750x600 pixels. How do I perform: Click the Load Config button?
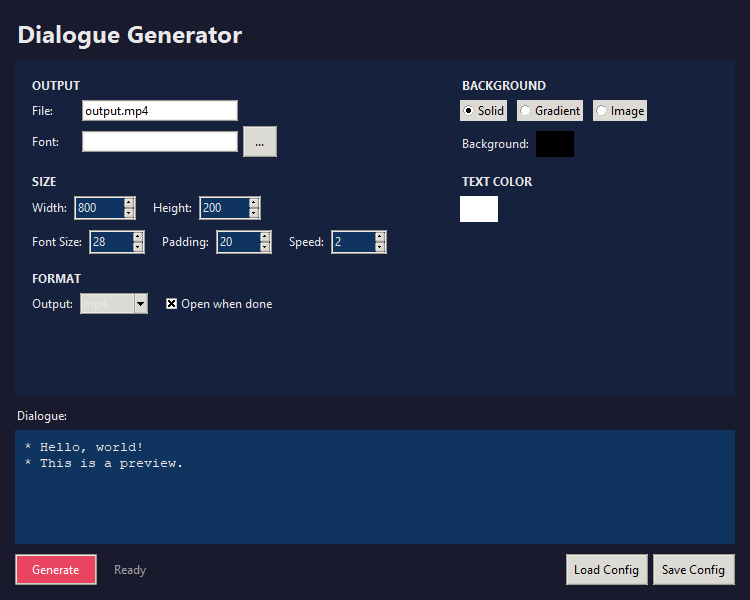coord(607,569)
